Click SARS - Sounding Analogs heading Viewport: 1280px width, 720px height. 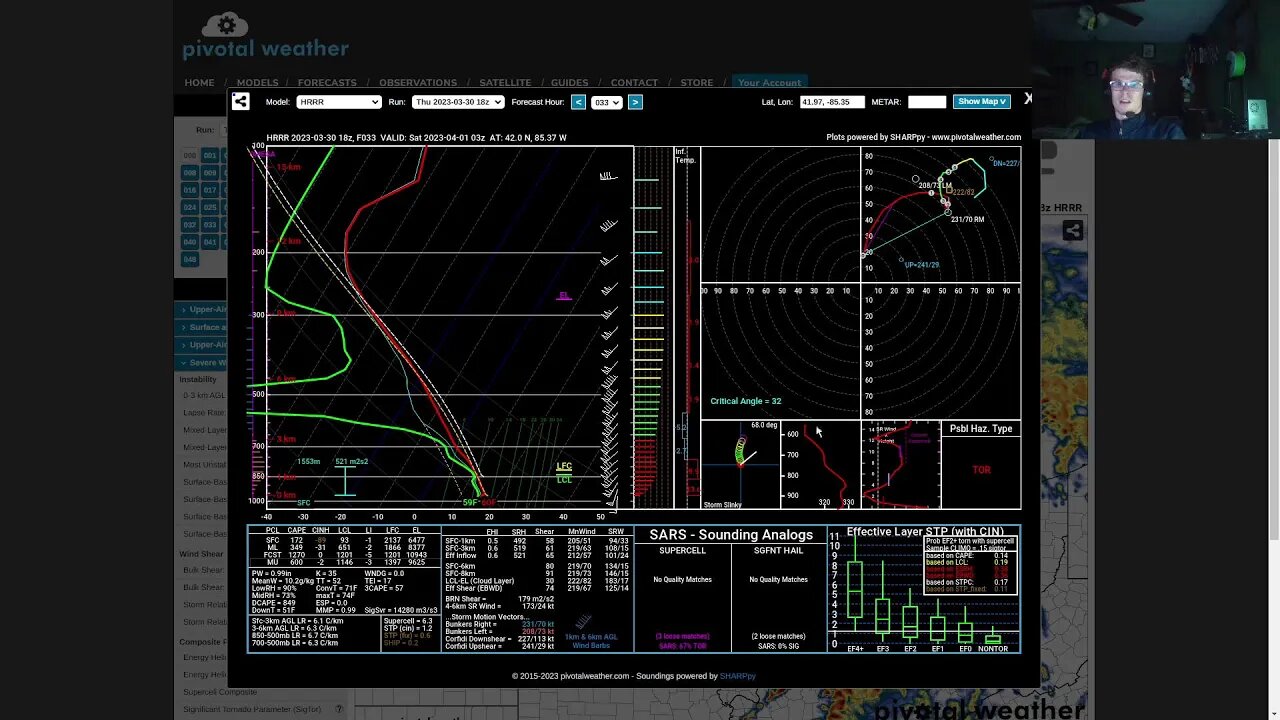731,535
